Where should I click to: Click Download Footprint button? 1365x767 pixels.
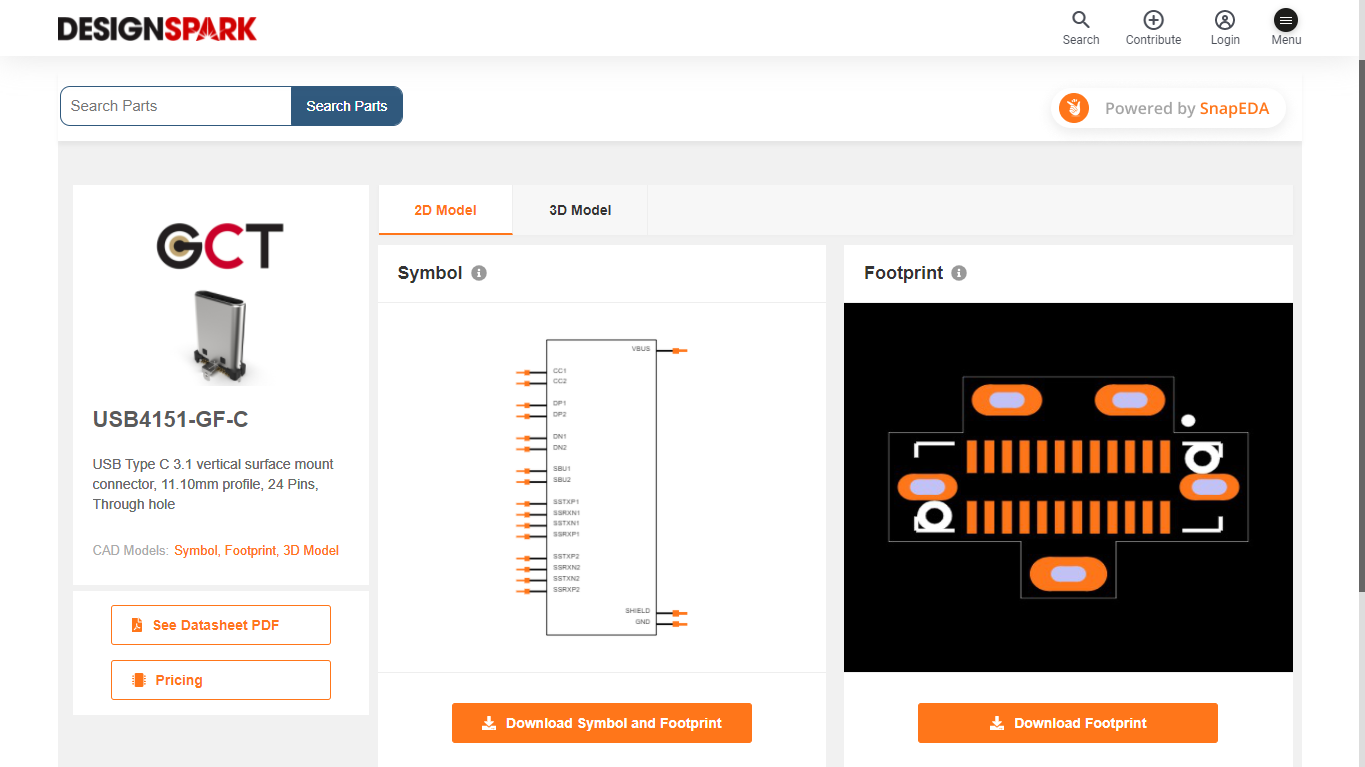point(1068,723)
